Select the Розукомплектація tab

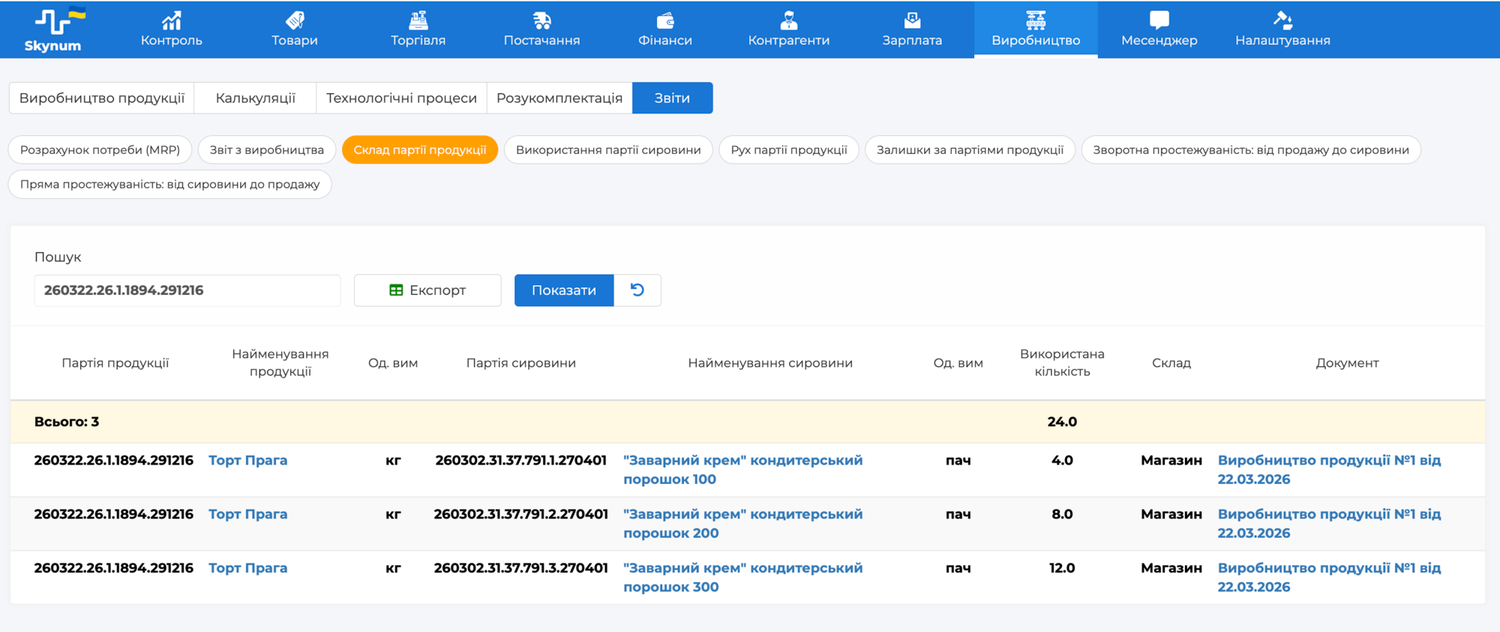[x=559, y=98]
